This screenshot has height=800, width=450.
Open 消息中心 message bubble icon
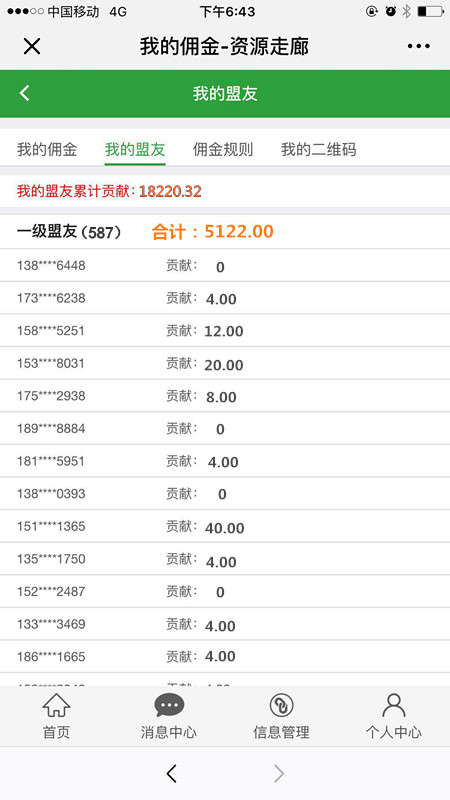tap(169, 705)
